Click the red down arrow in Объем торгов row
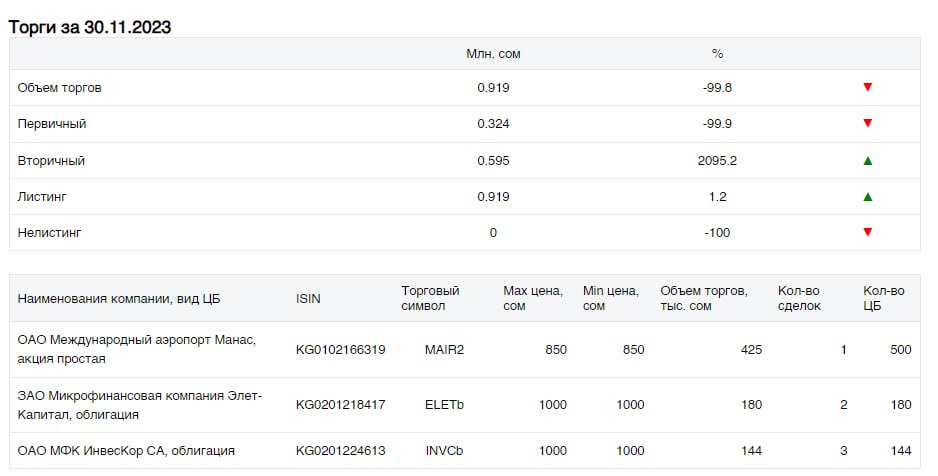This screenshot has height=476, width=938. click(x=867, y=87)
